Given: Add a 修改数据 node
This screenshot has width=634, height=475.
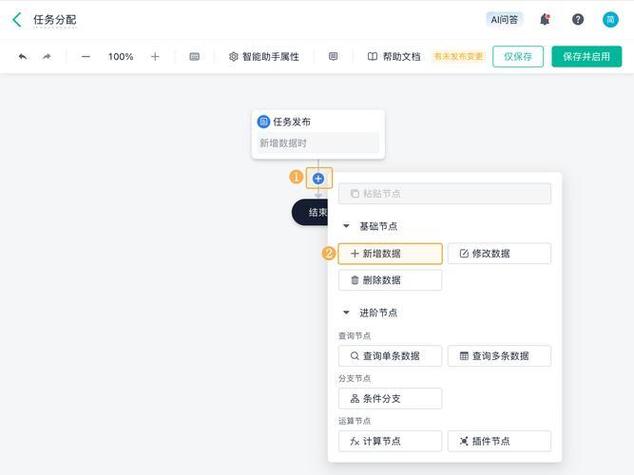Looking at the screenshot, I should point(499,253).
